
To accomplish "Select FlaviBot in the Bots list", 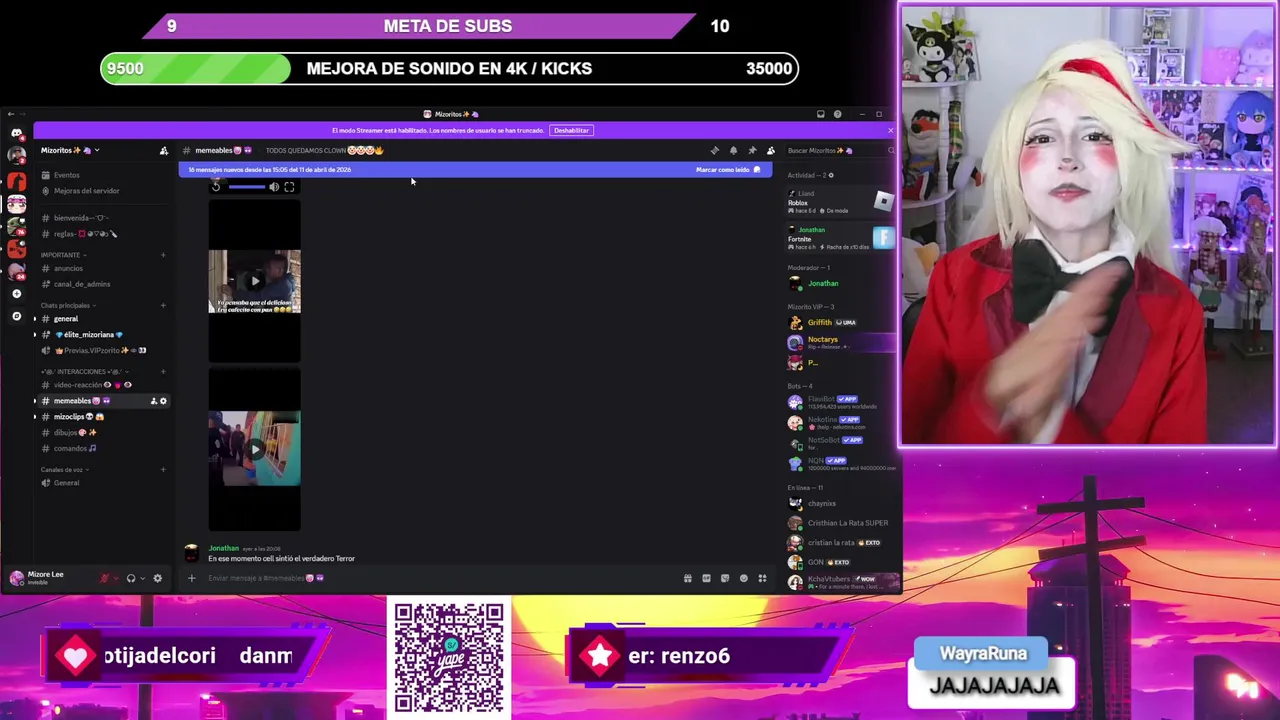I will pos(840,402).
